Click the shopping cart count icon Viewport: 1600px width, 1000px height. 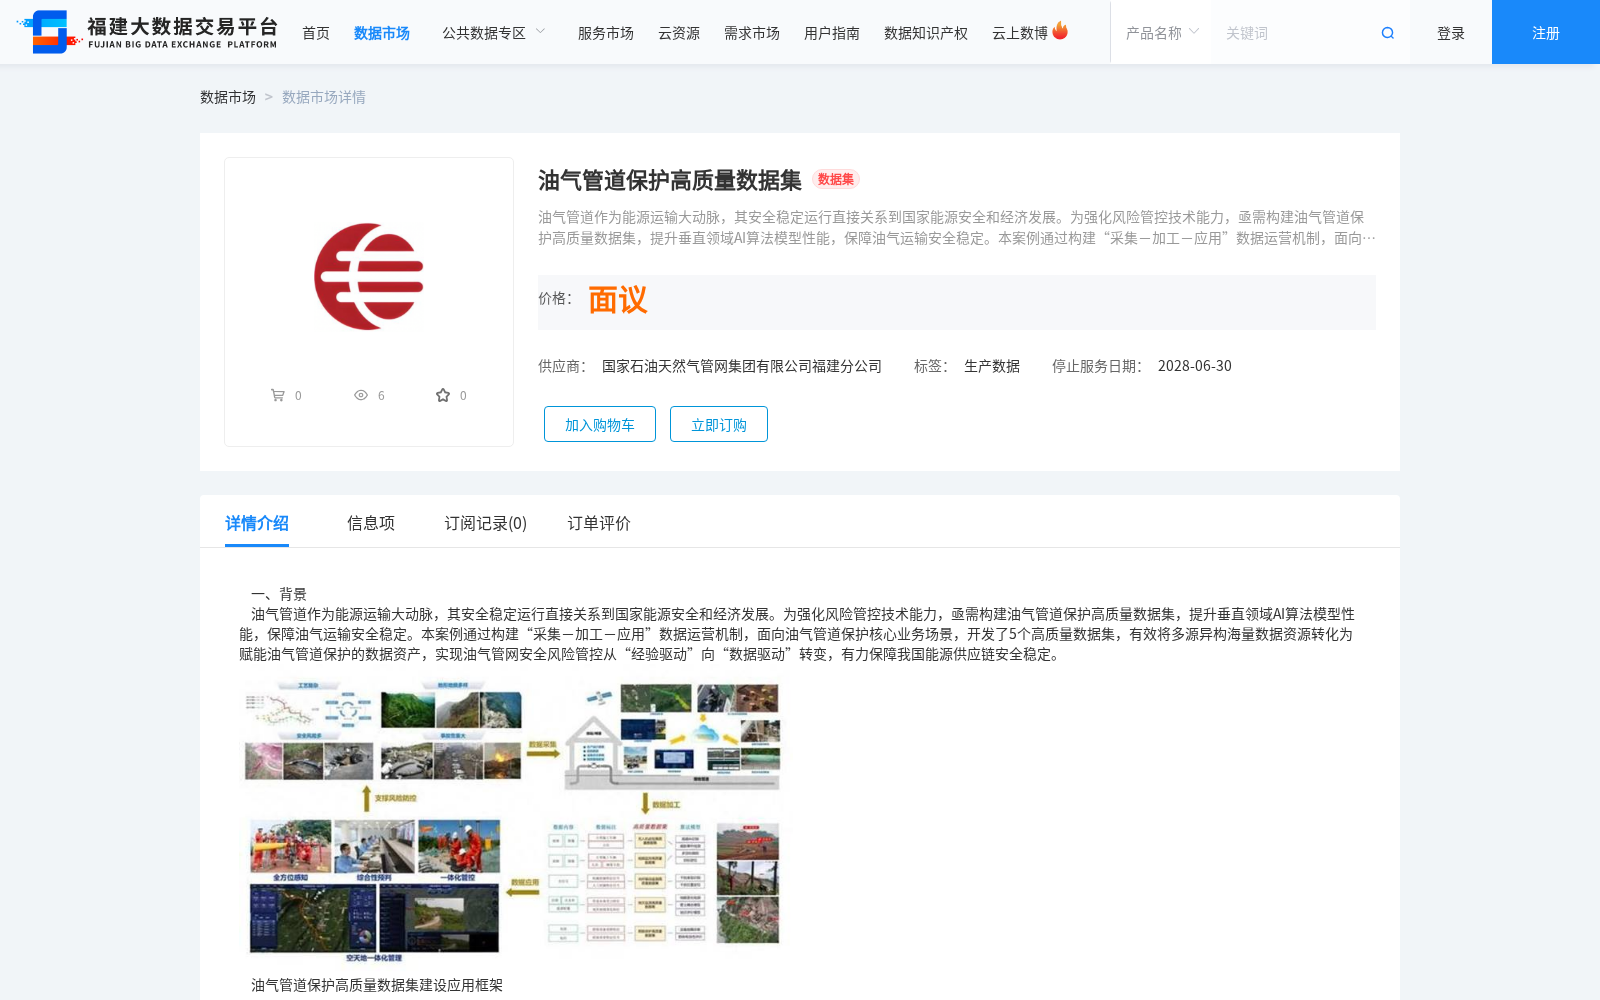(278, 395)
